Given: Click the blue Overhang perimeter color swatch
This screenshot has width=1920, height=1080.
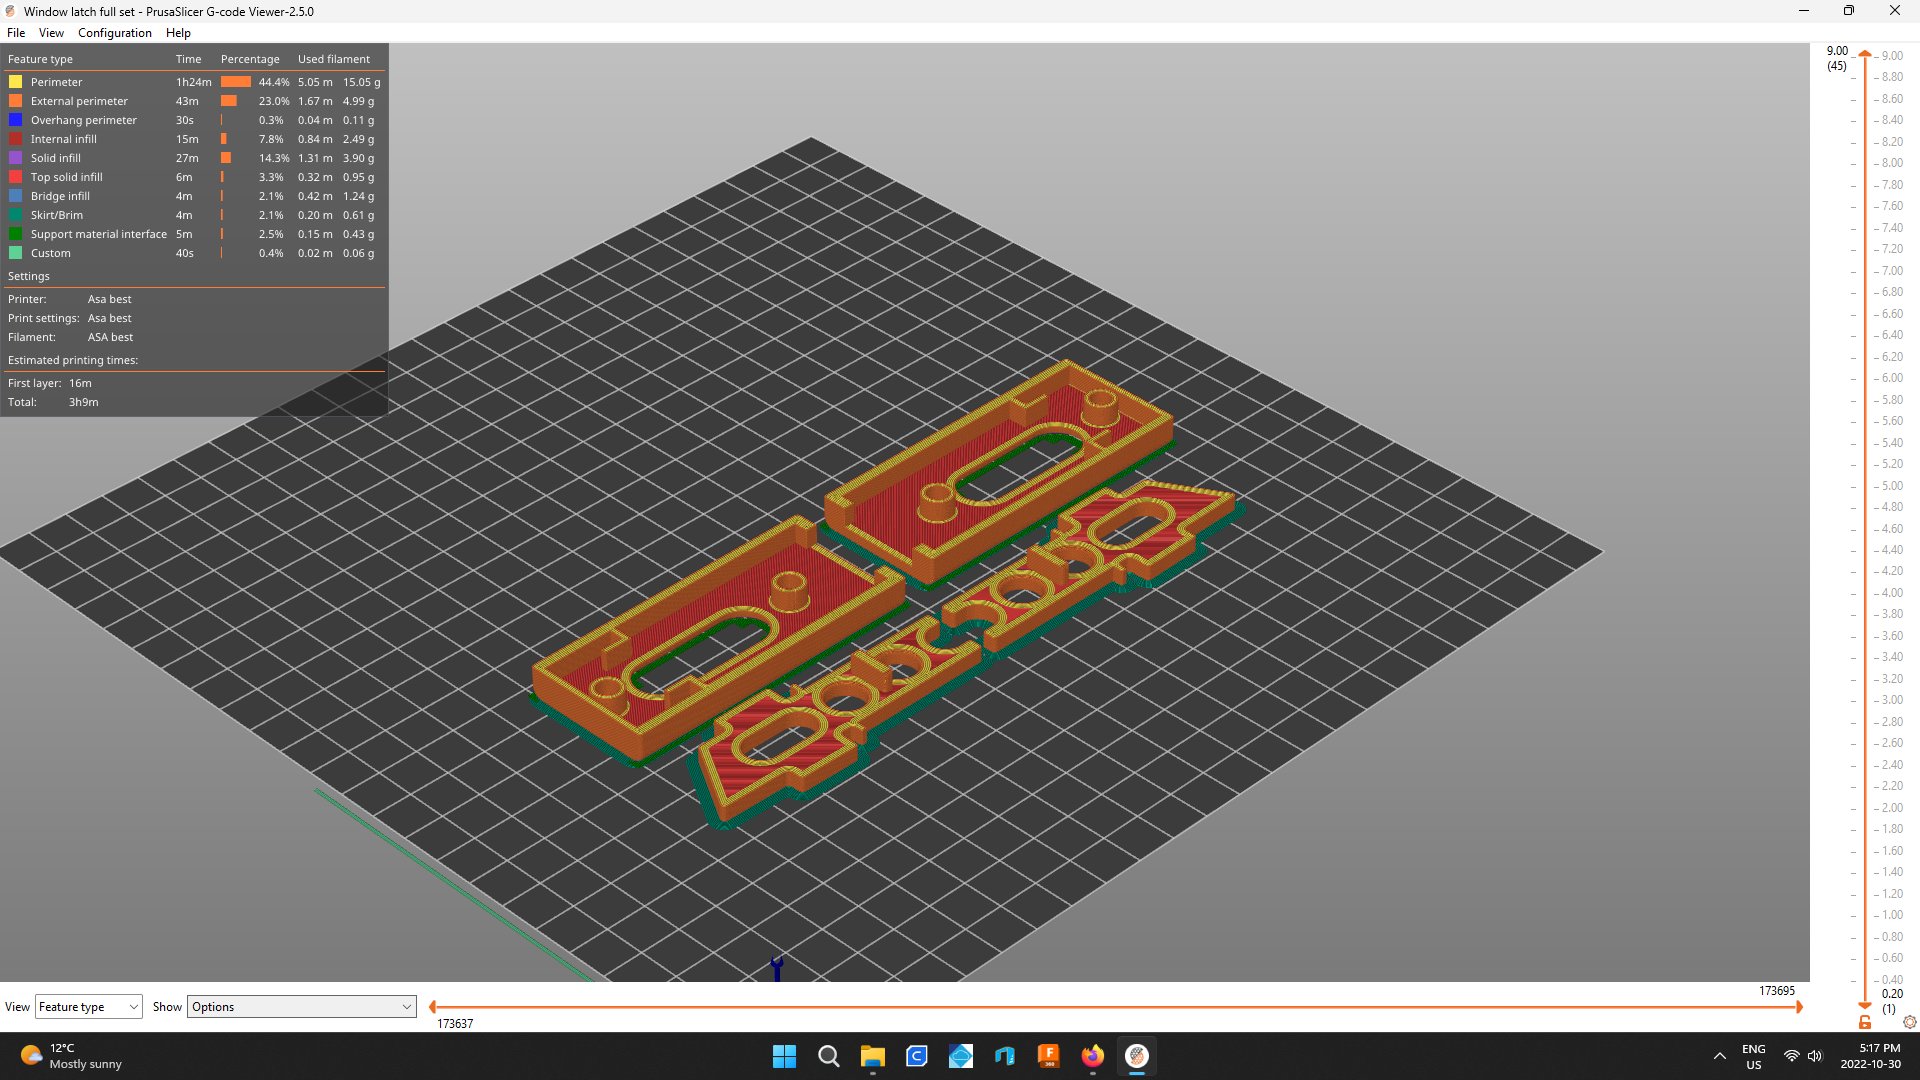Looking at the screenshot, I should pyautogui.click(x=15, y=120).
